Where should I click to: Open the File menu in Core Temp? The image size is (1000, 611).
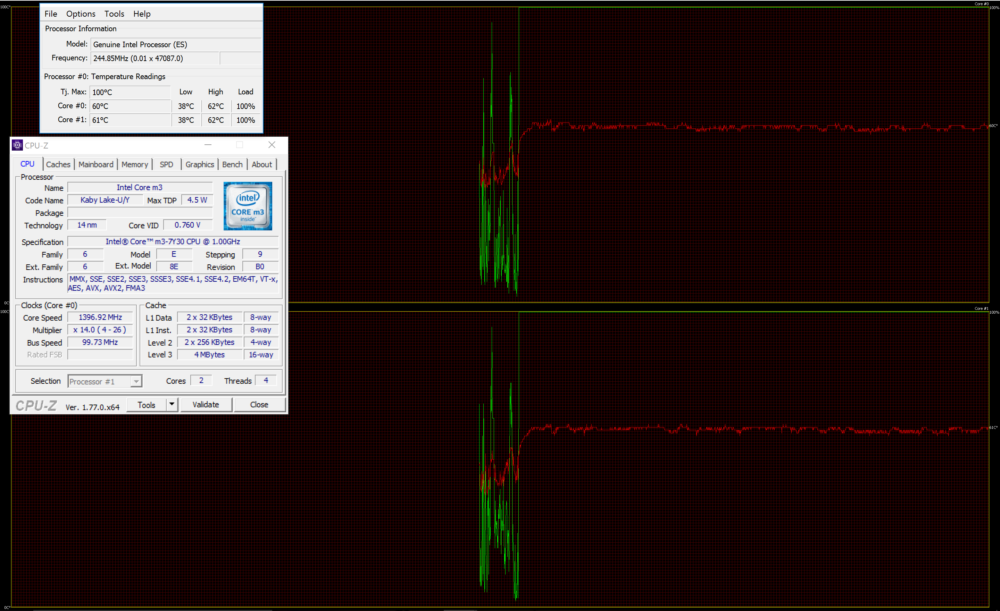point(51,14)
